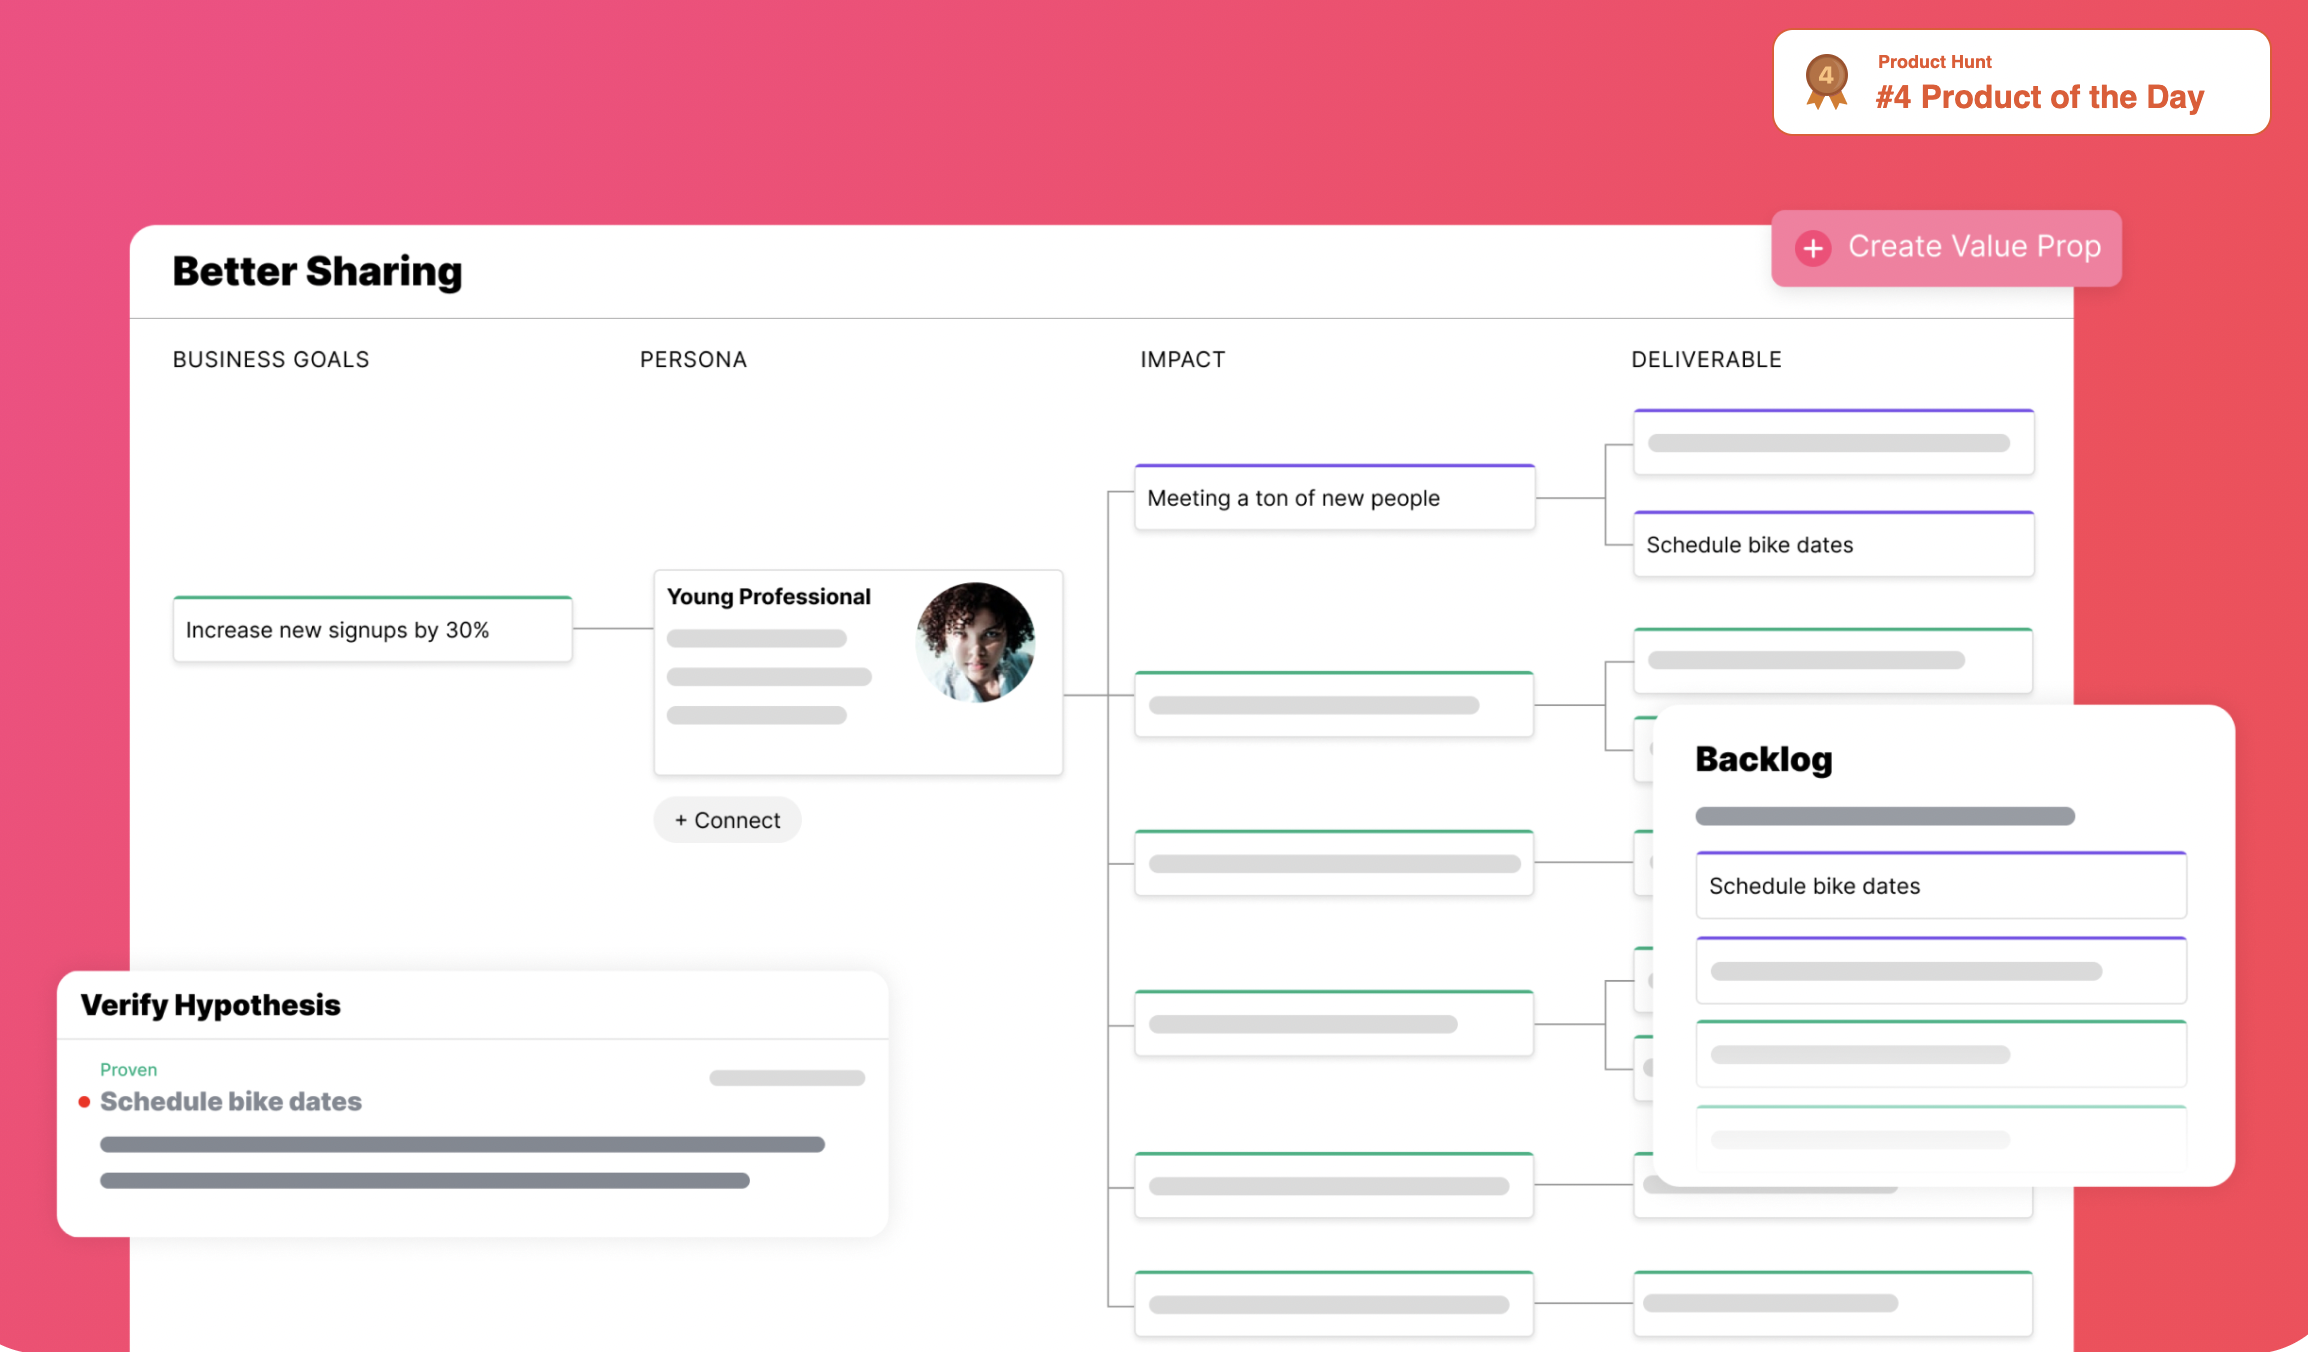Click the + Connect button

coord(727,820)
